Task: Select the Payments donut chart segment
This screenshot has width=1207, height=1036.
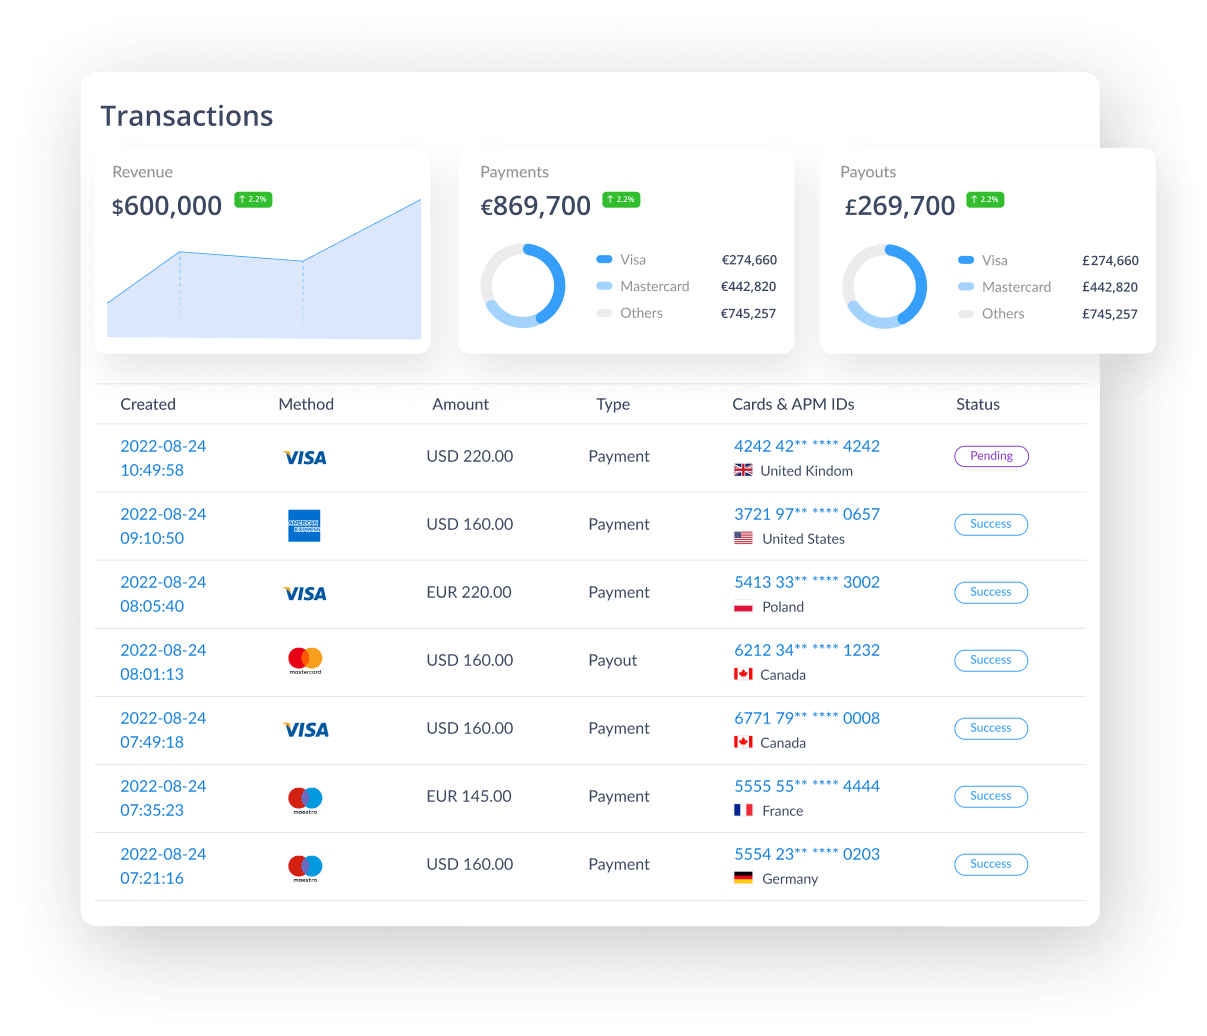Action: pyautogui.click(x=523, y=285)
